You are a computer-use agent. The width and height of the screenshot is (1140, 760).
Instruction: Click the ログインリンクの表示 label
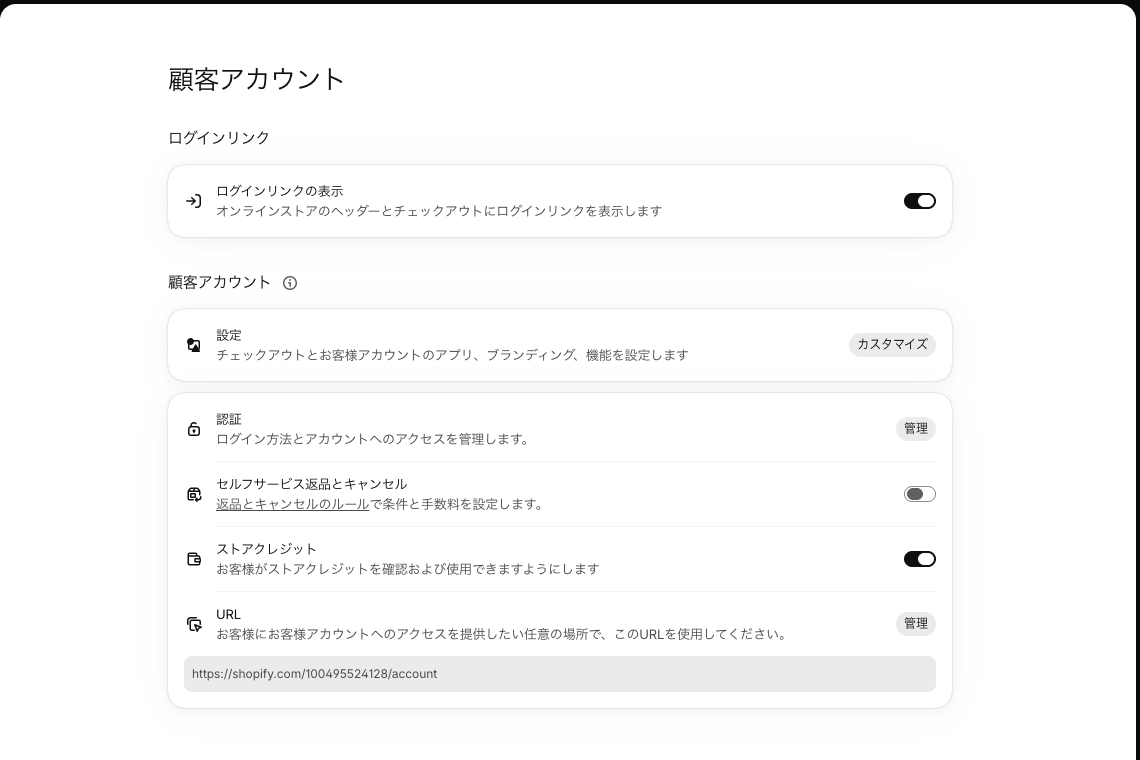tap(280, 191)
